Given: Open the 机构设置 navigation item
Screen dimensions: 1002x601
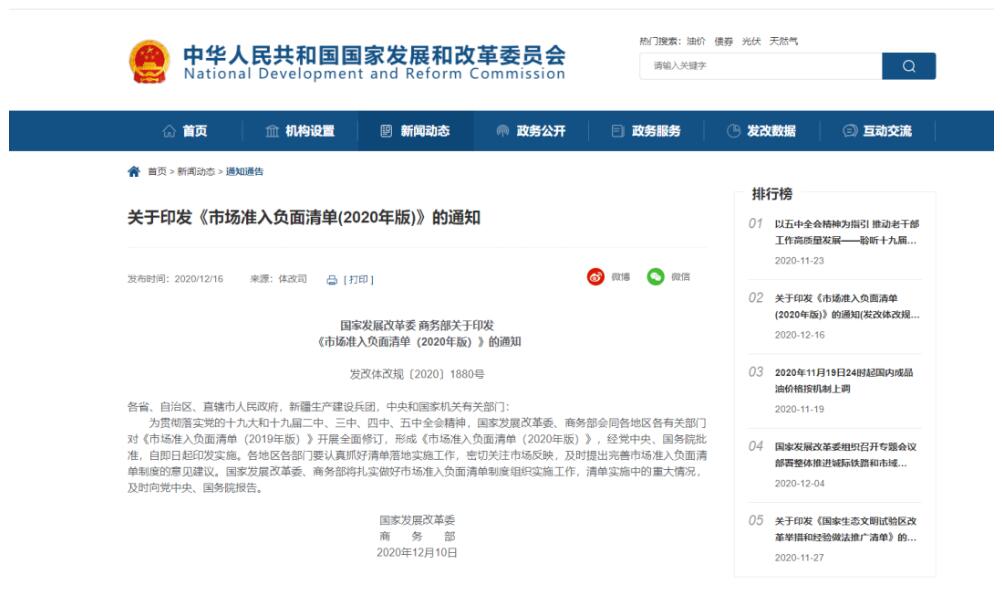Looking at the screenshot, I should 300,131.
